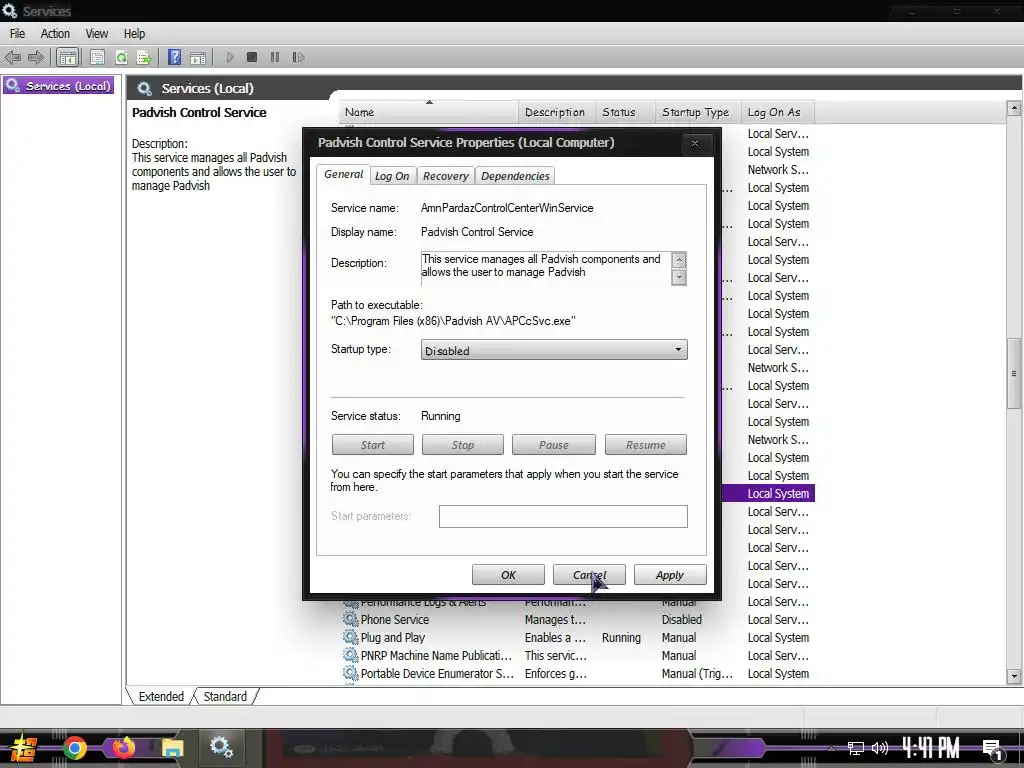Click the Pause Service icon in toolbar
This screenshot has width=1024, height=768.
(275, 57)
